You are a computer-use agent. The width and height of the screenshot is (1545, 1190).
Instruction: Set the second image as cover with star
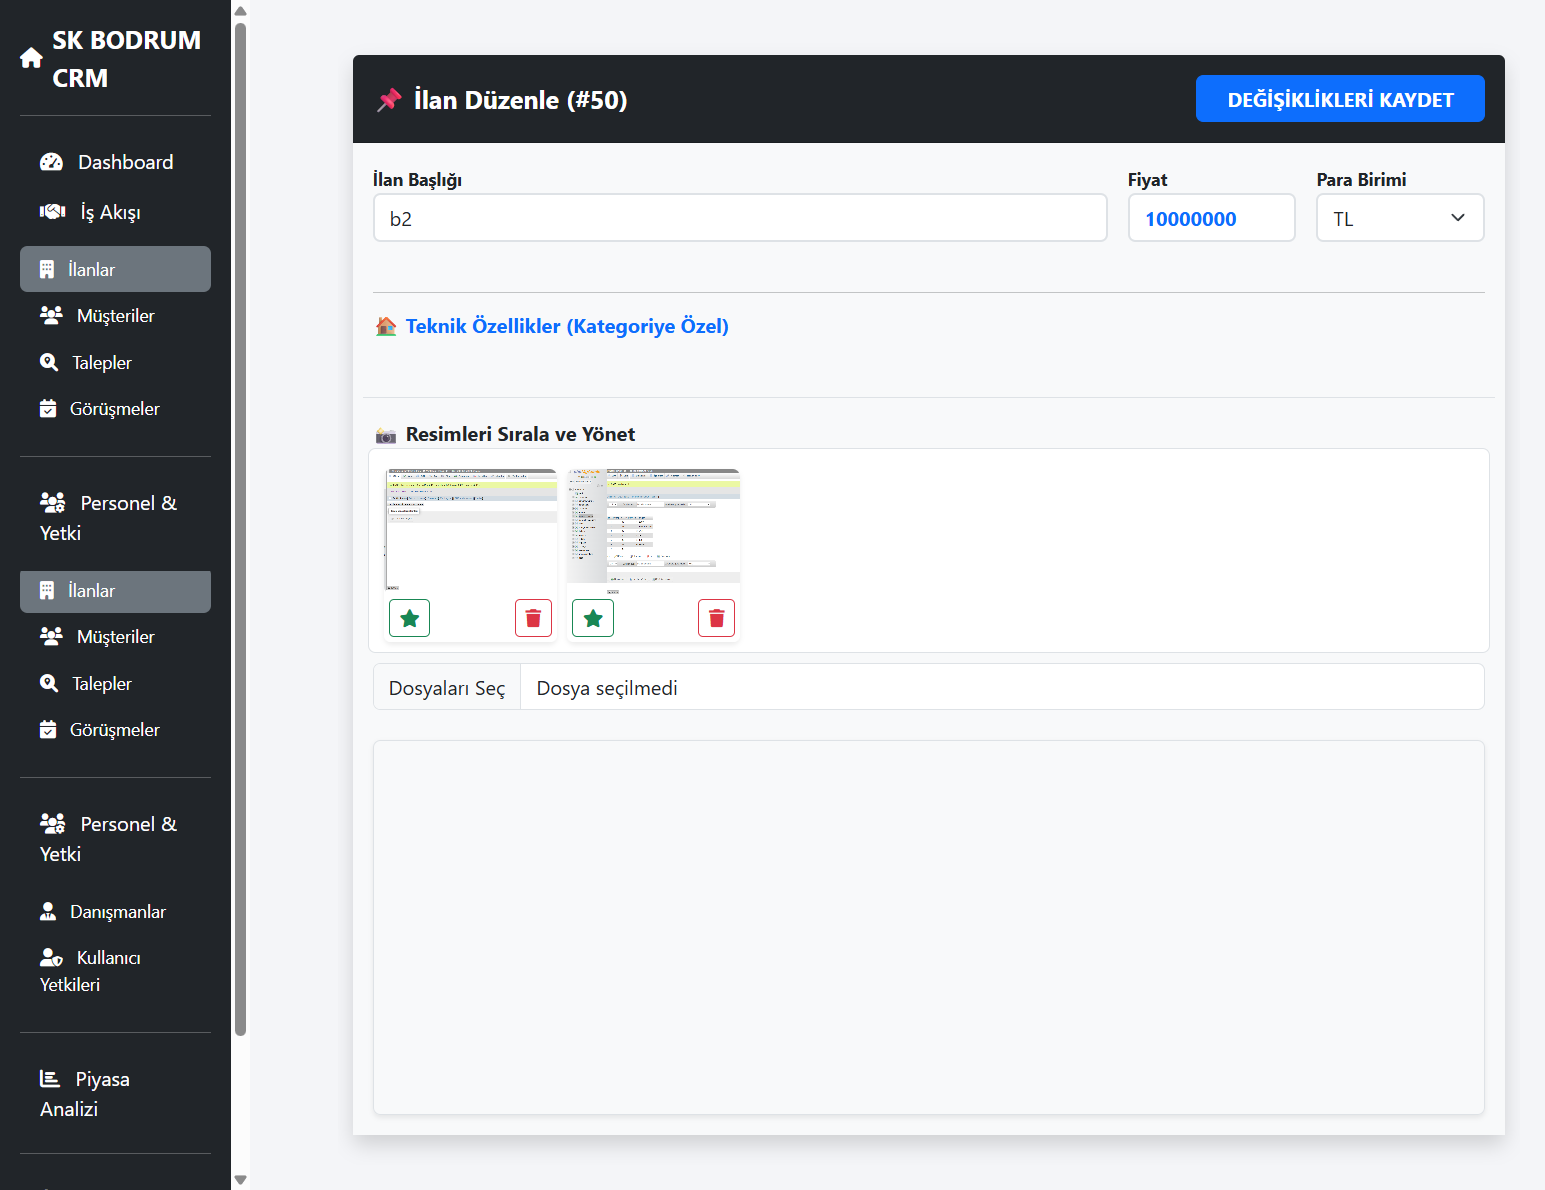(593, 618)
